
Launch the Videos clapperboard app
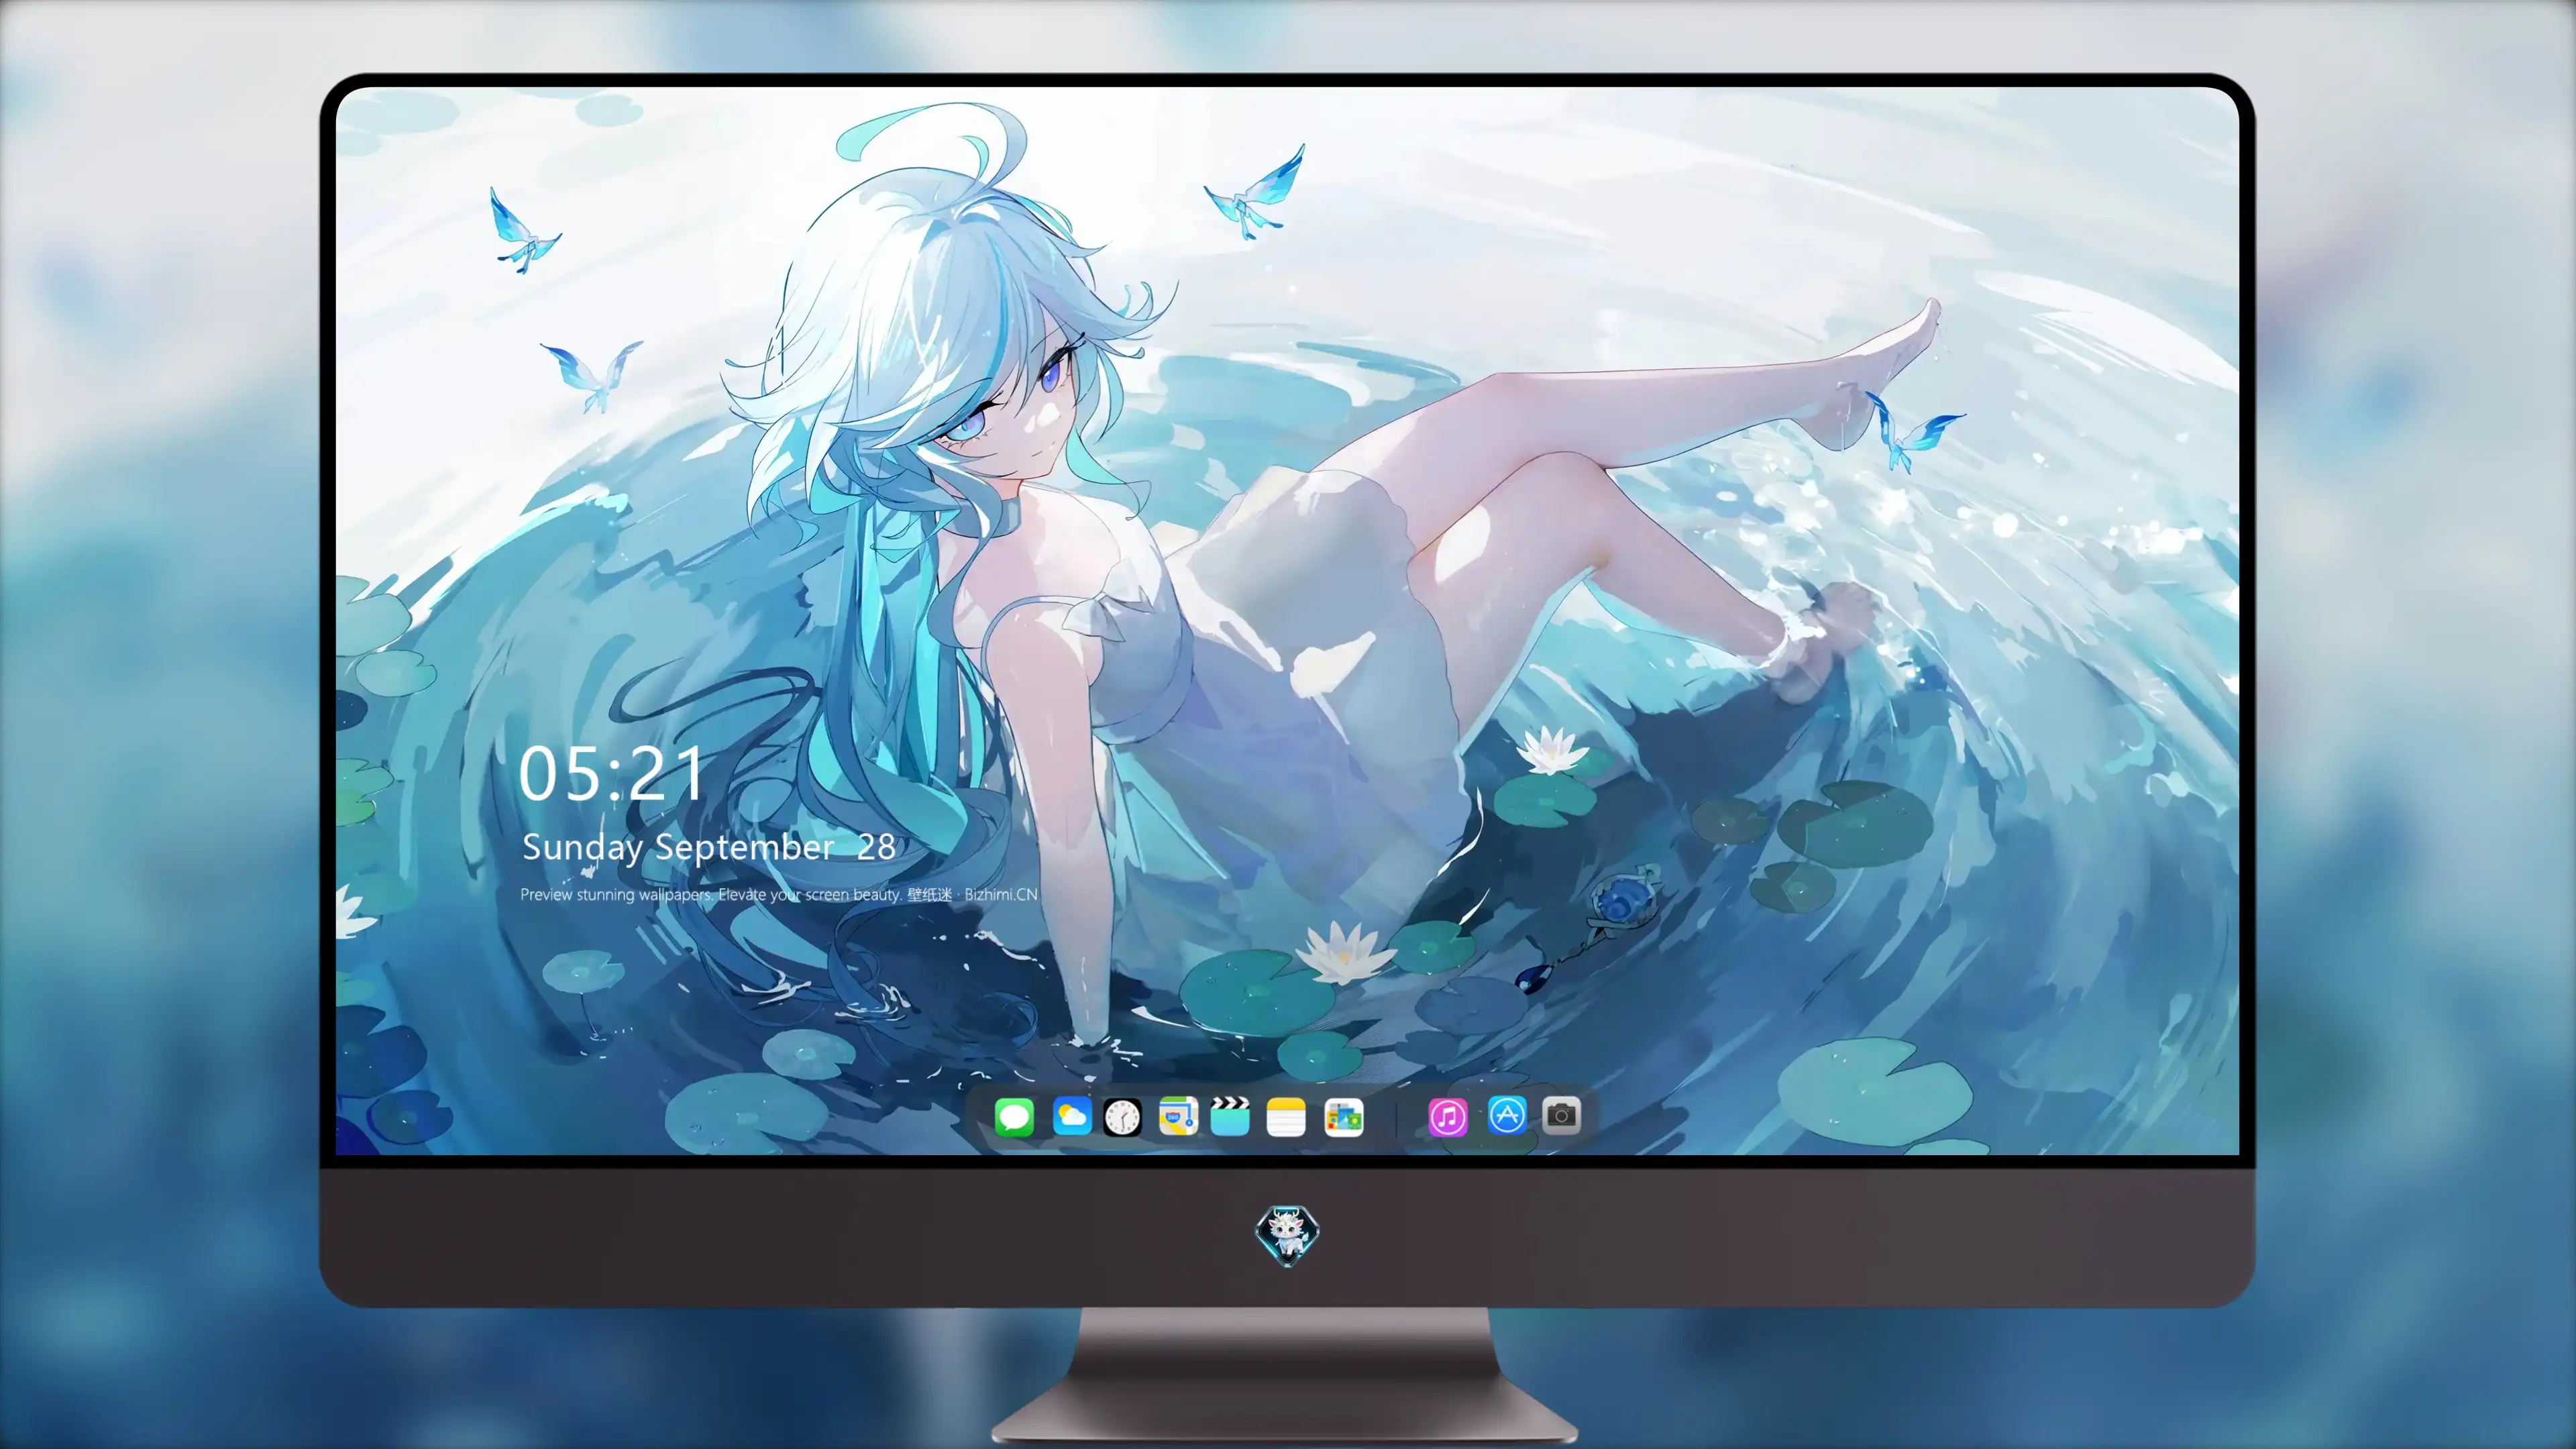[x=1230, y=1116]
